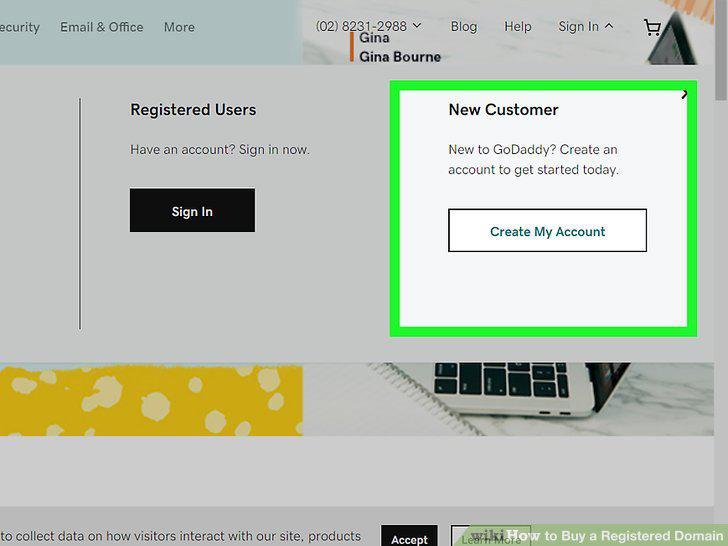The width and height of the screenshot is (728, 546).
Task: Click the (02) 8231-2988 phone number
Action: [361, 26]
